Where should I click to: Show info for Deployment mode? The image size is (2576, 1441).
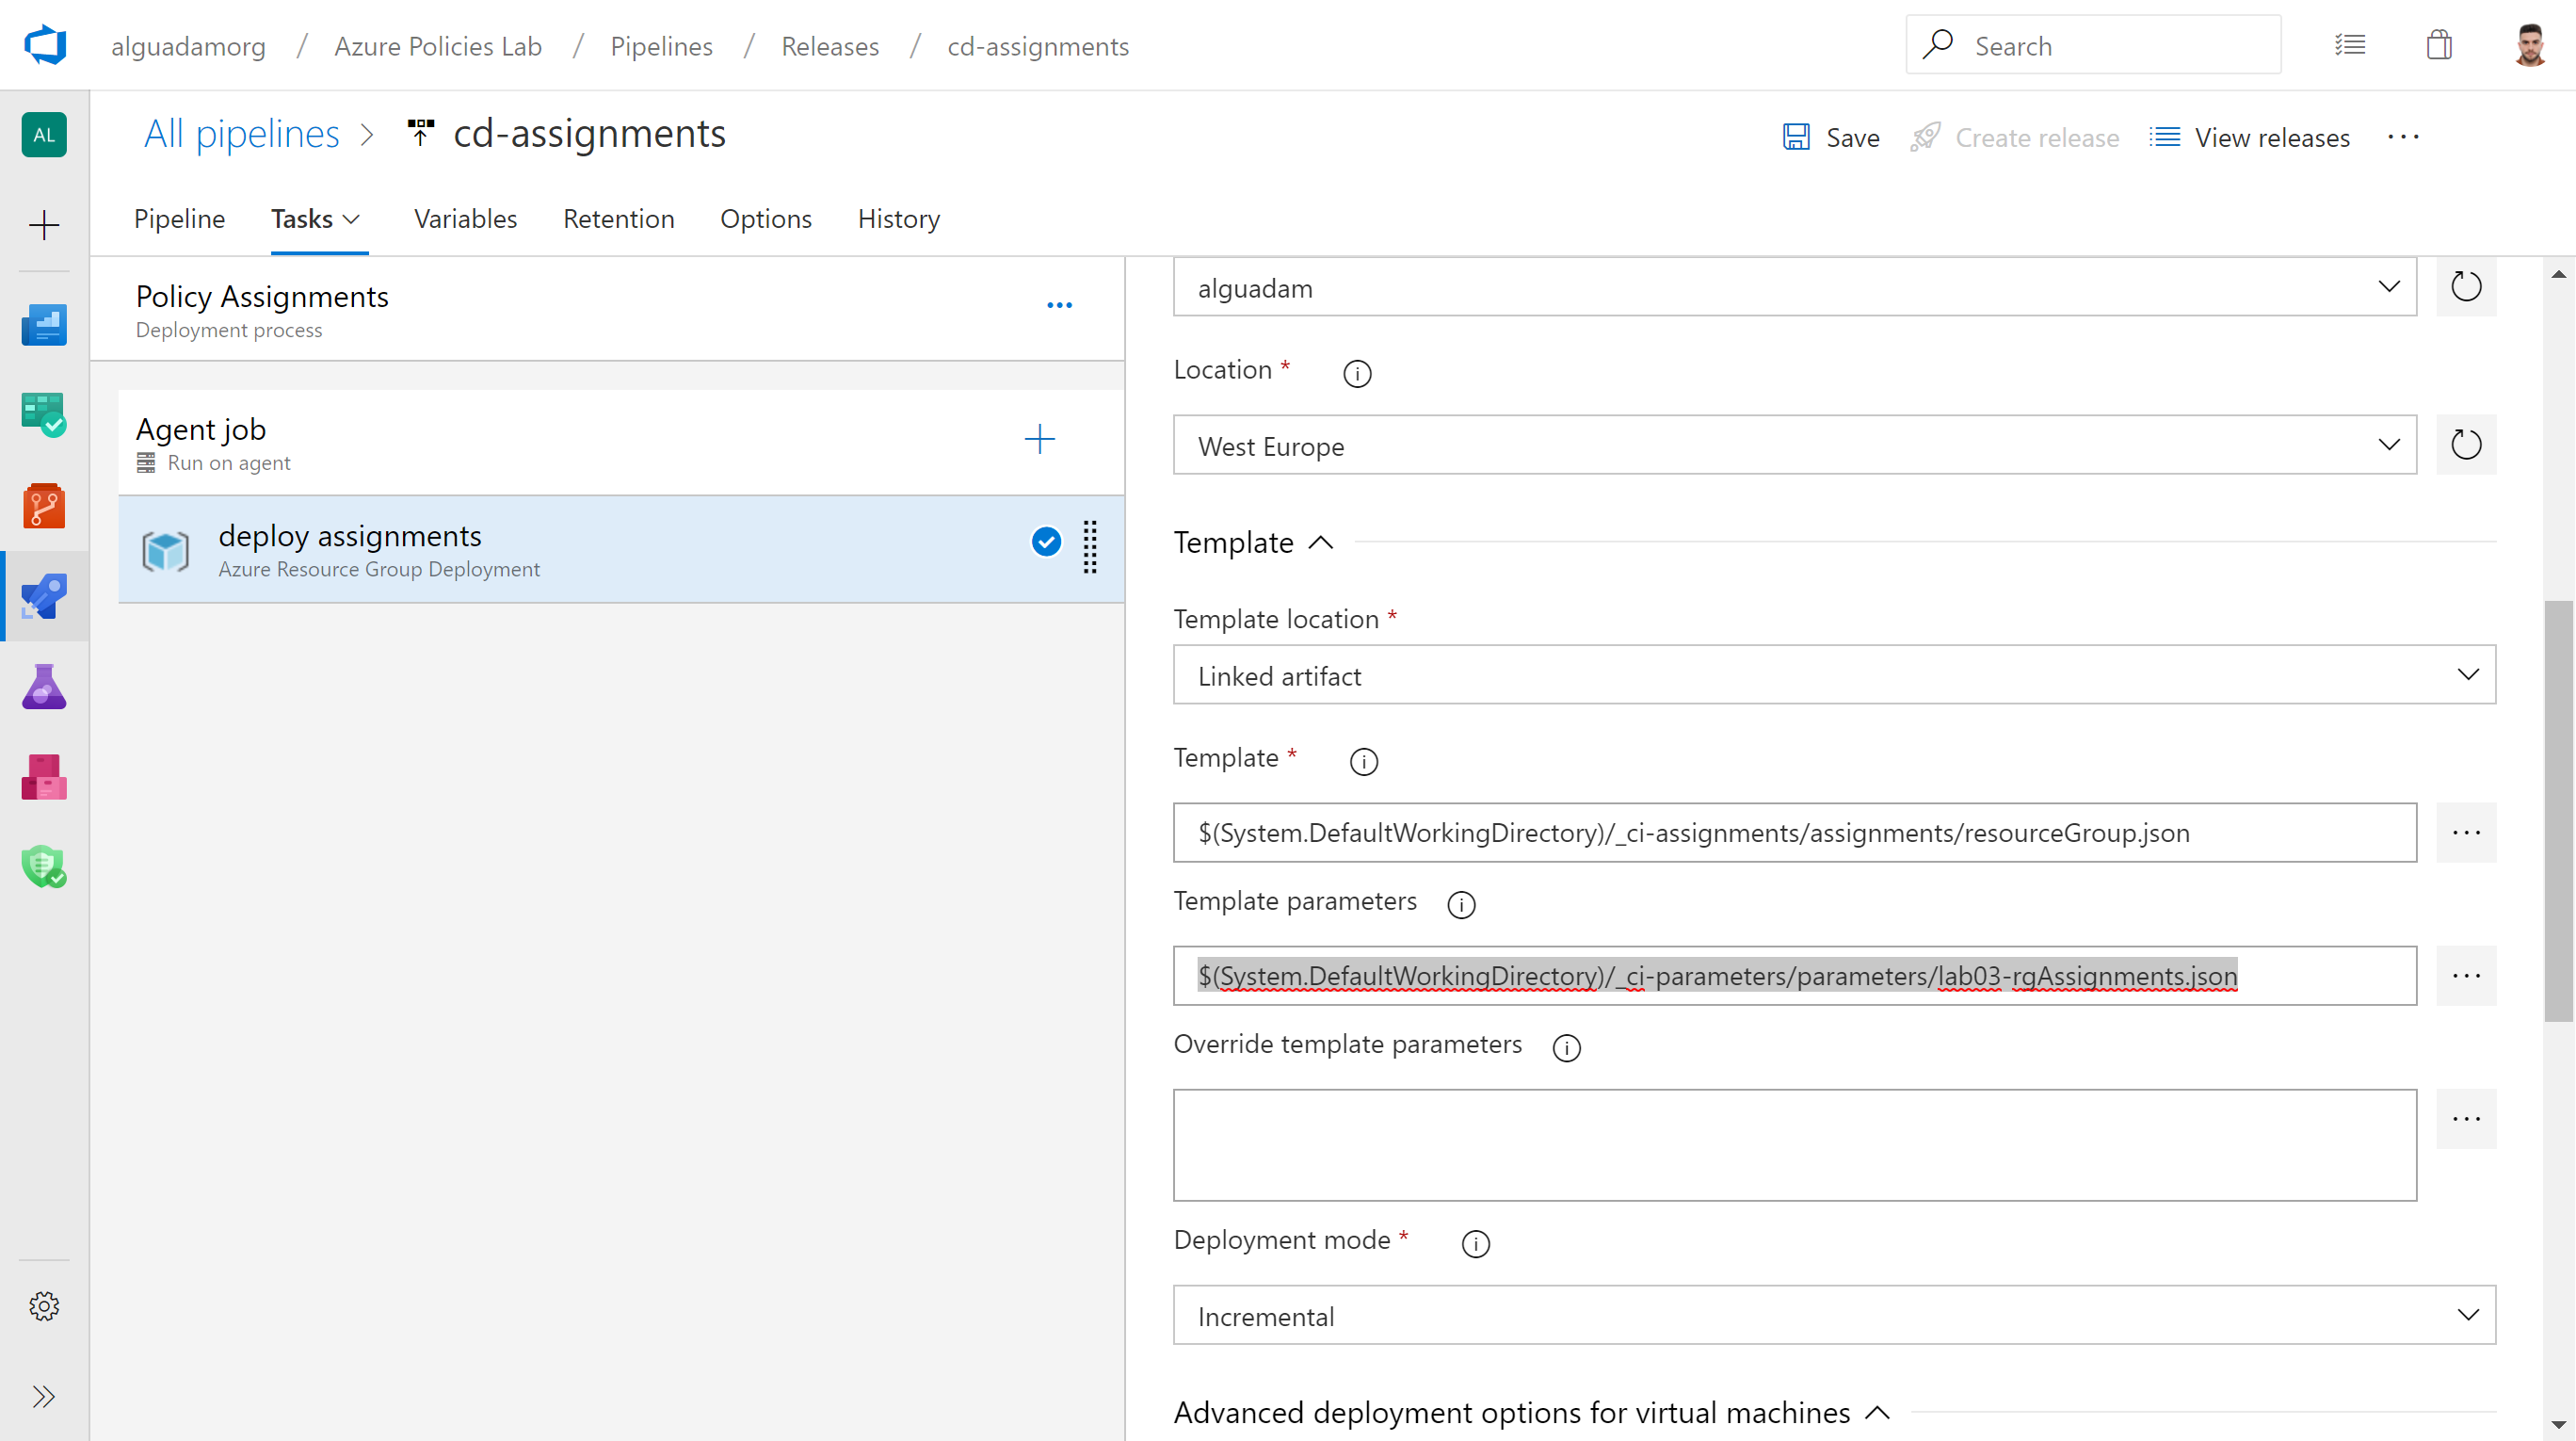(x=1475, y=1243)
